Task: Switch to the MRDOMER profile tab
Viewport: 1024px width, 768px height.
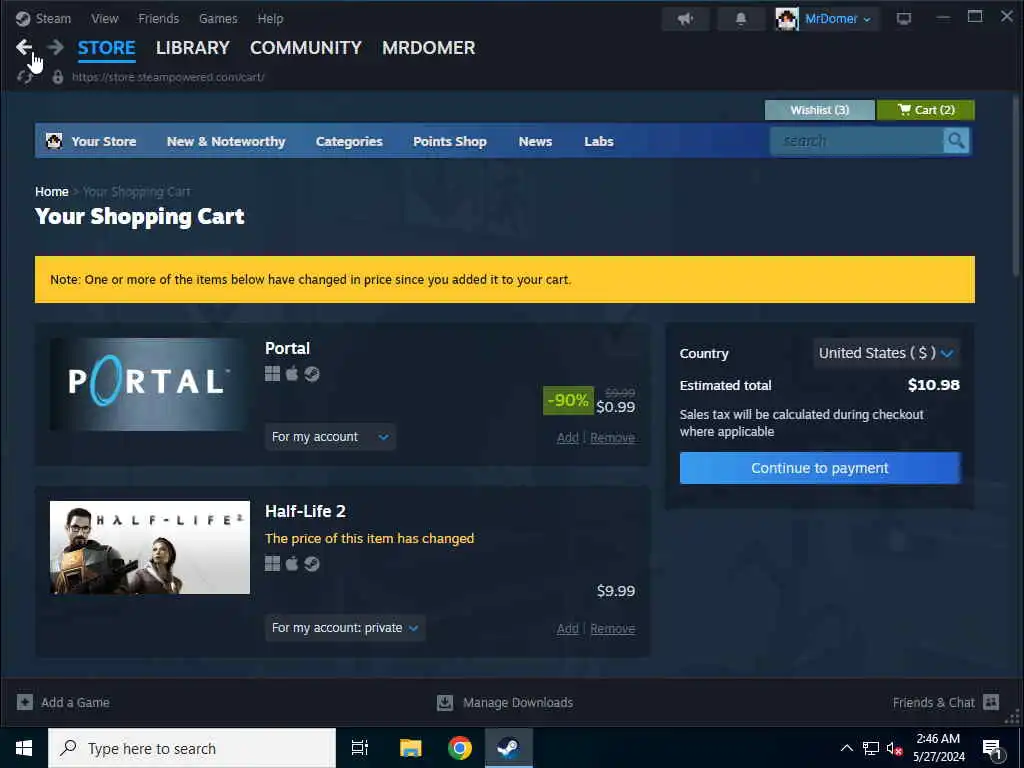Action: pos(428,48)
